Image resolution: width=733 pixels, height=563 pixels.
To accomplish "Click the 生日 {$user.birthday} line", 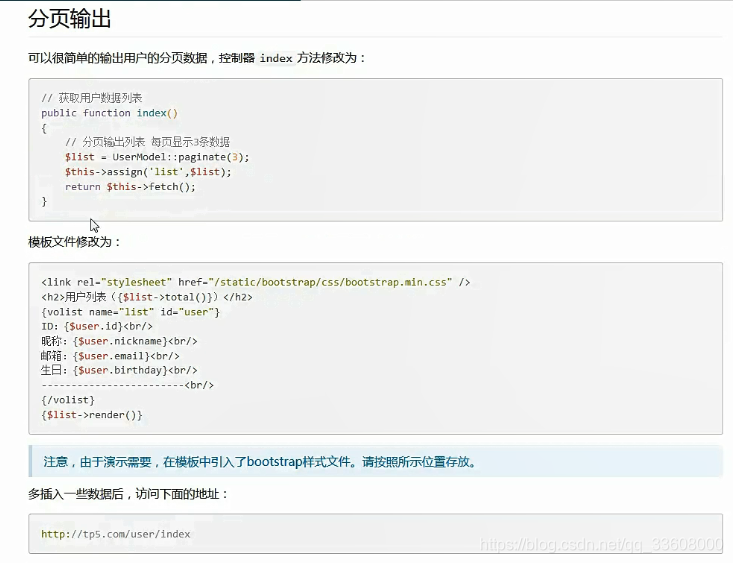I will [119, 370].
